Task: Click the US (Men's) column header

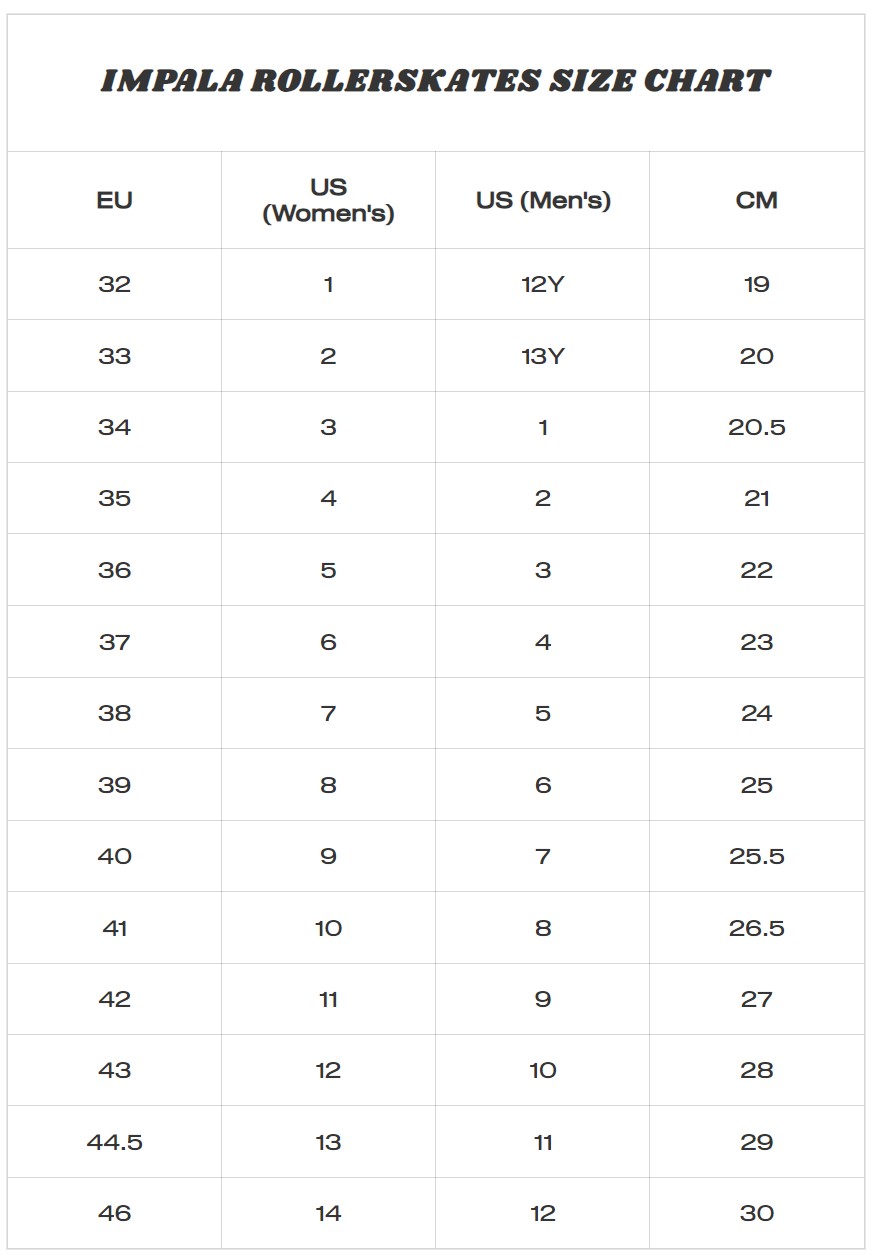Action: coord(543,200)
